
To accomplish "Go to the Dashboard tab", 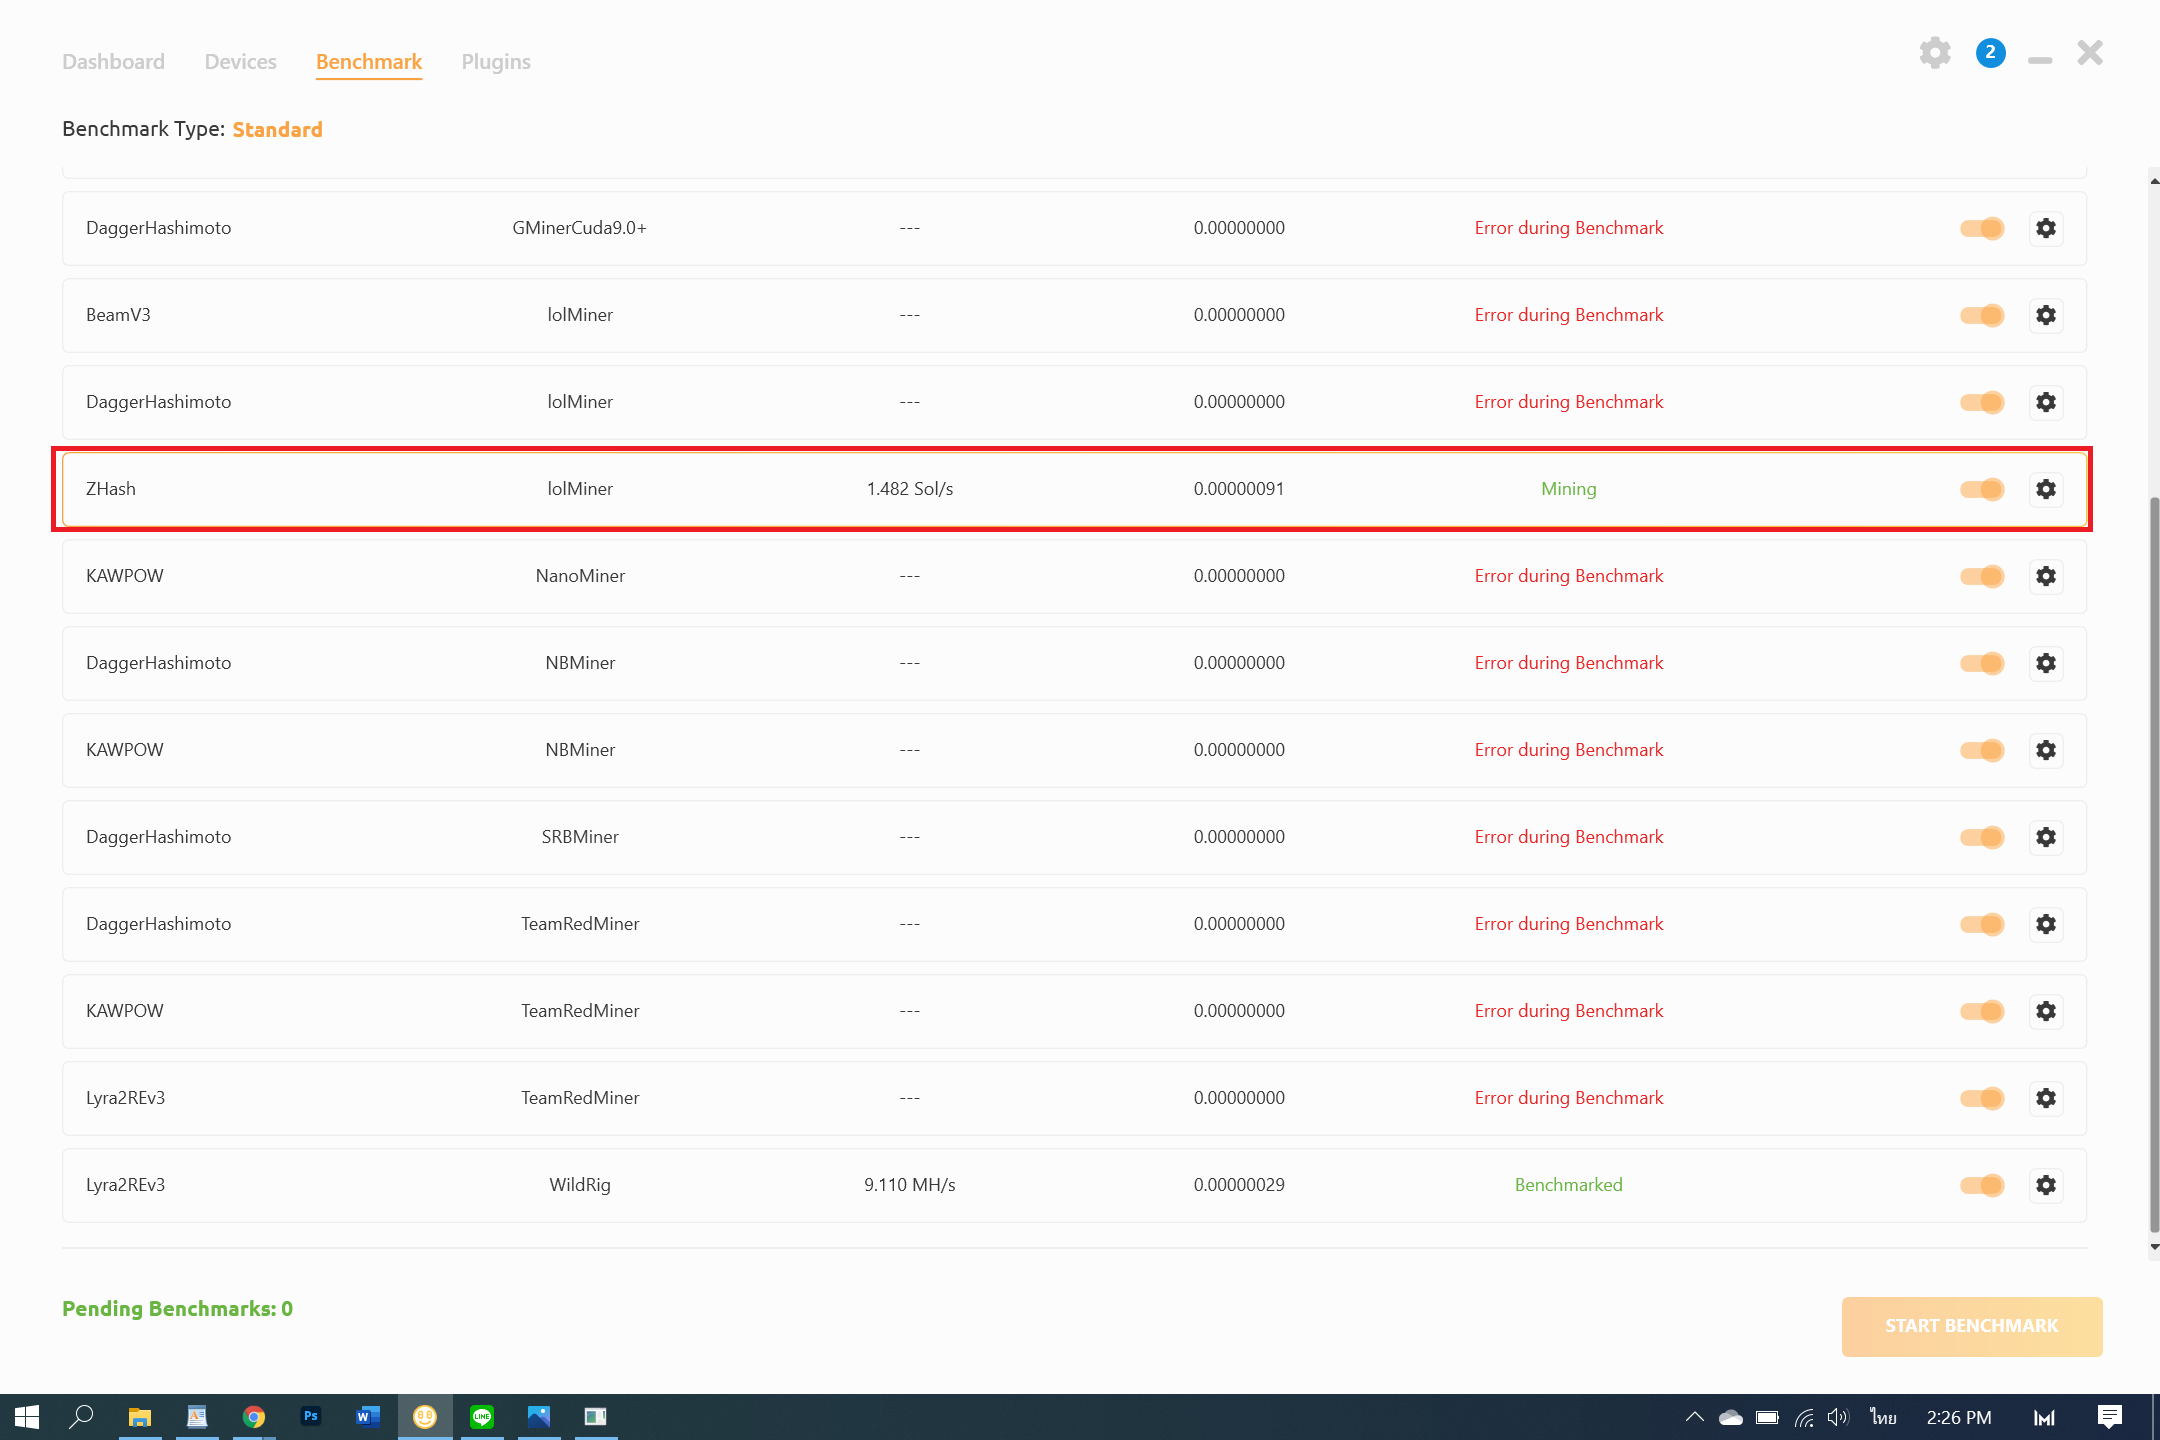I will coord(113,62).
